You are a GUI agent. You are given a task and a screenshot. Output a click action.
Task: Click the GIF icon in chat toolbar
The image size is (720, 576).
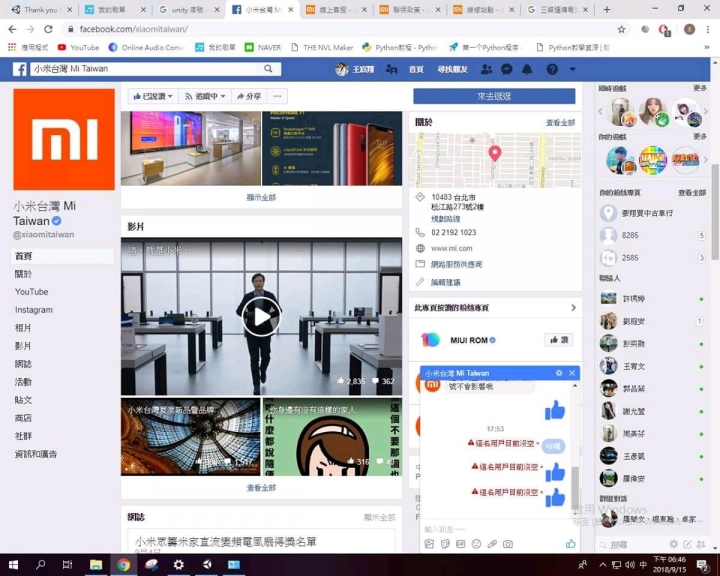461,544
